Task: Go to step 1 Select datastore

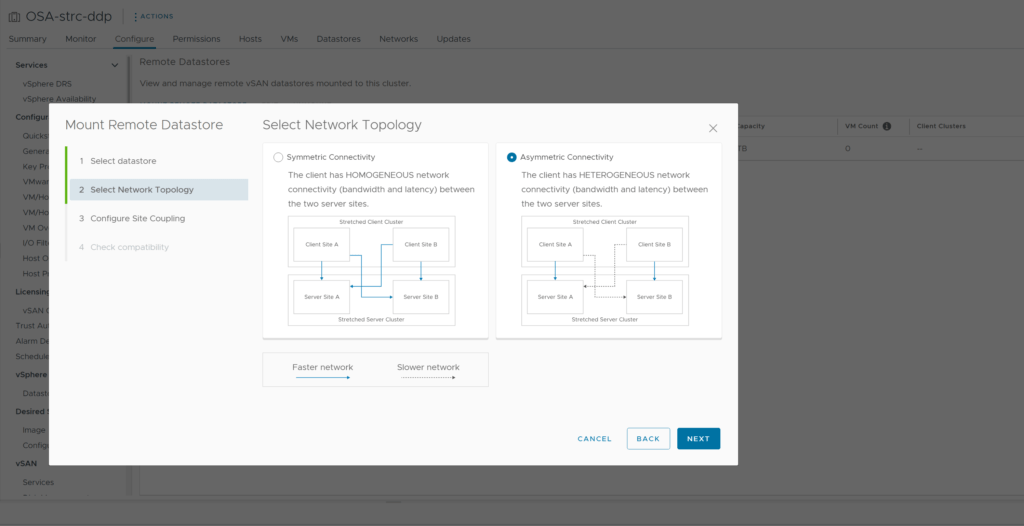Action: tap(123, 161)
